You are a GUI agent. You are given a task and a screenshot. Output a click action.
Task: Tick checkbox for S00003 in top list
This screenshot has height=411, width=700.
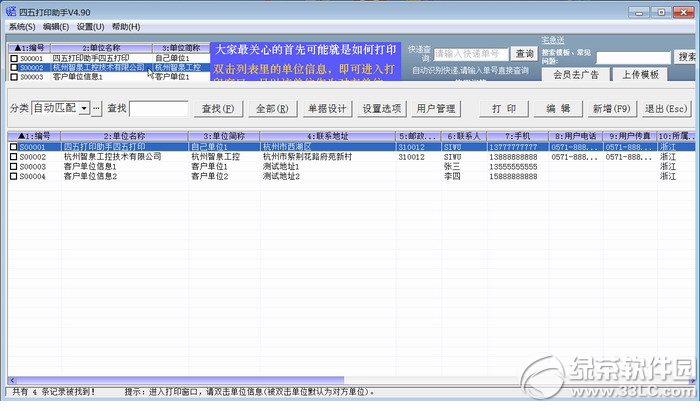click(14, 77)
